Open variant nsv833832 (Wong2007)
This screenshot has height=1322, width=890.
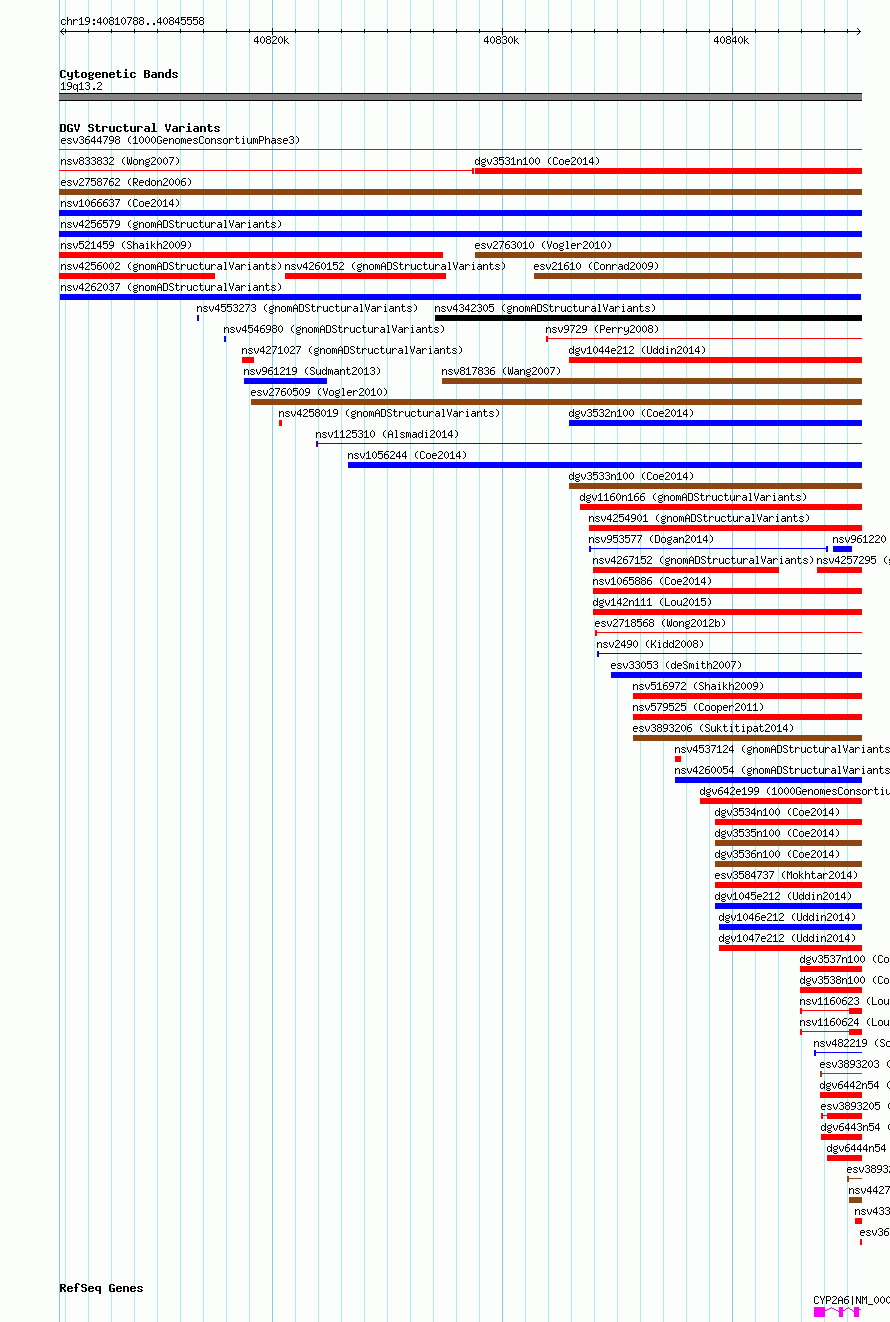120,161
